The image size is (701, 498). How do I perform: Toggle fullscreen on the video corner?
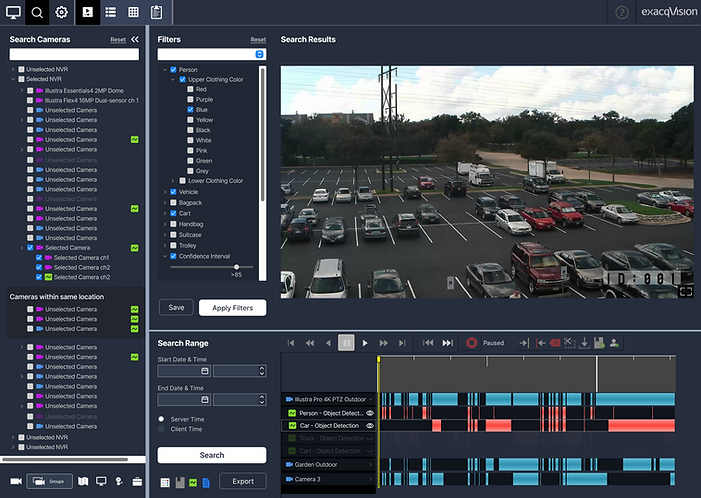tap(685, 291)
